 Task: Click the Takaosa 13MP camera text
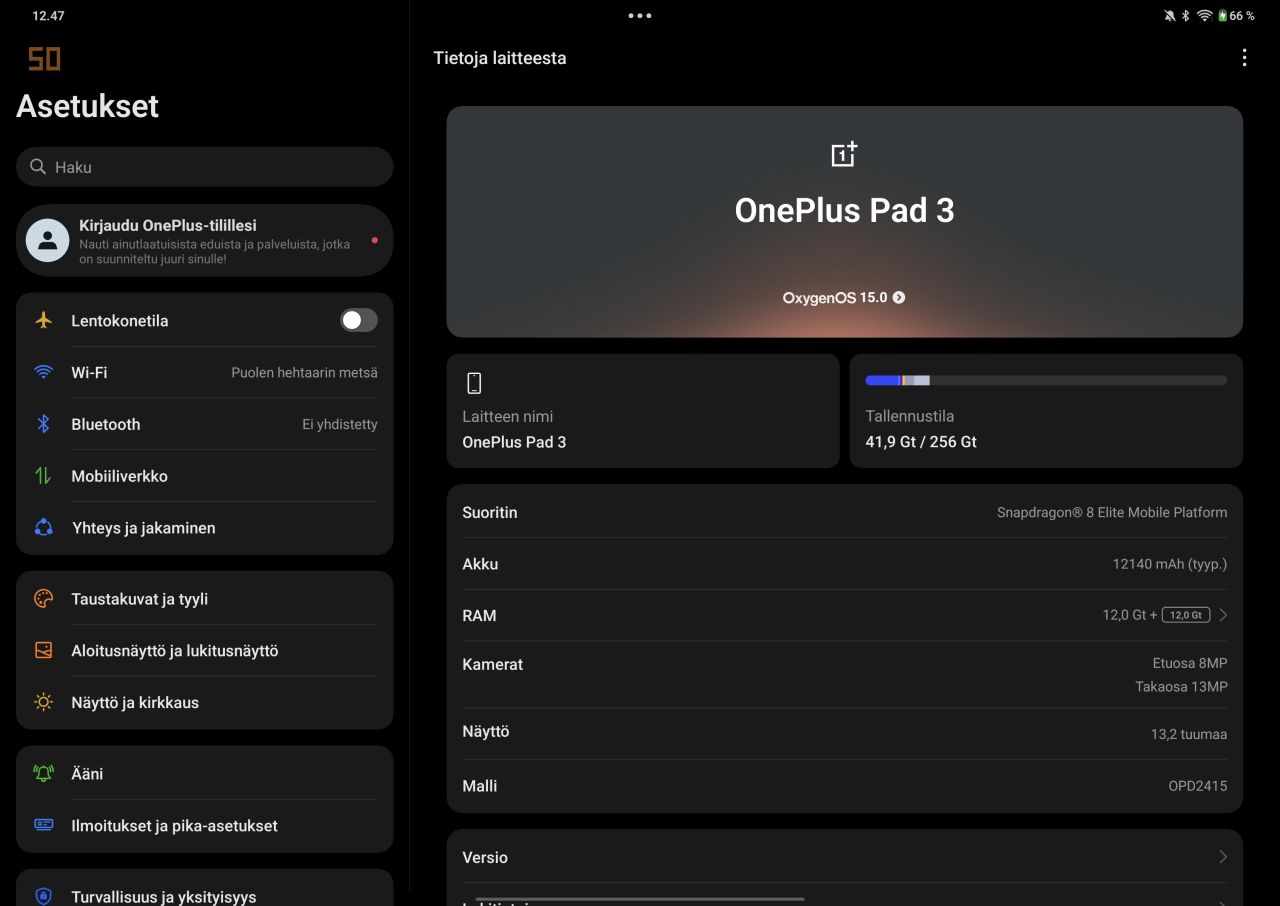1181,687
